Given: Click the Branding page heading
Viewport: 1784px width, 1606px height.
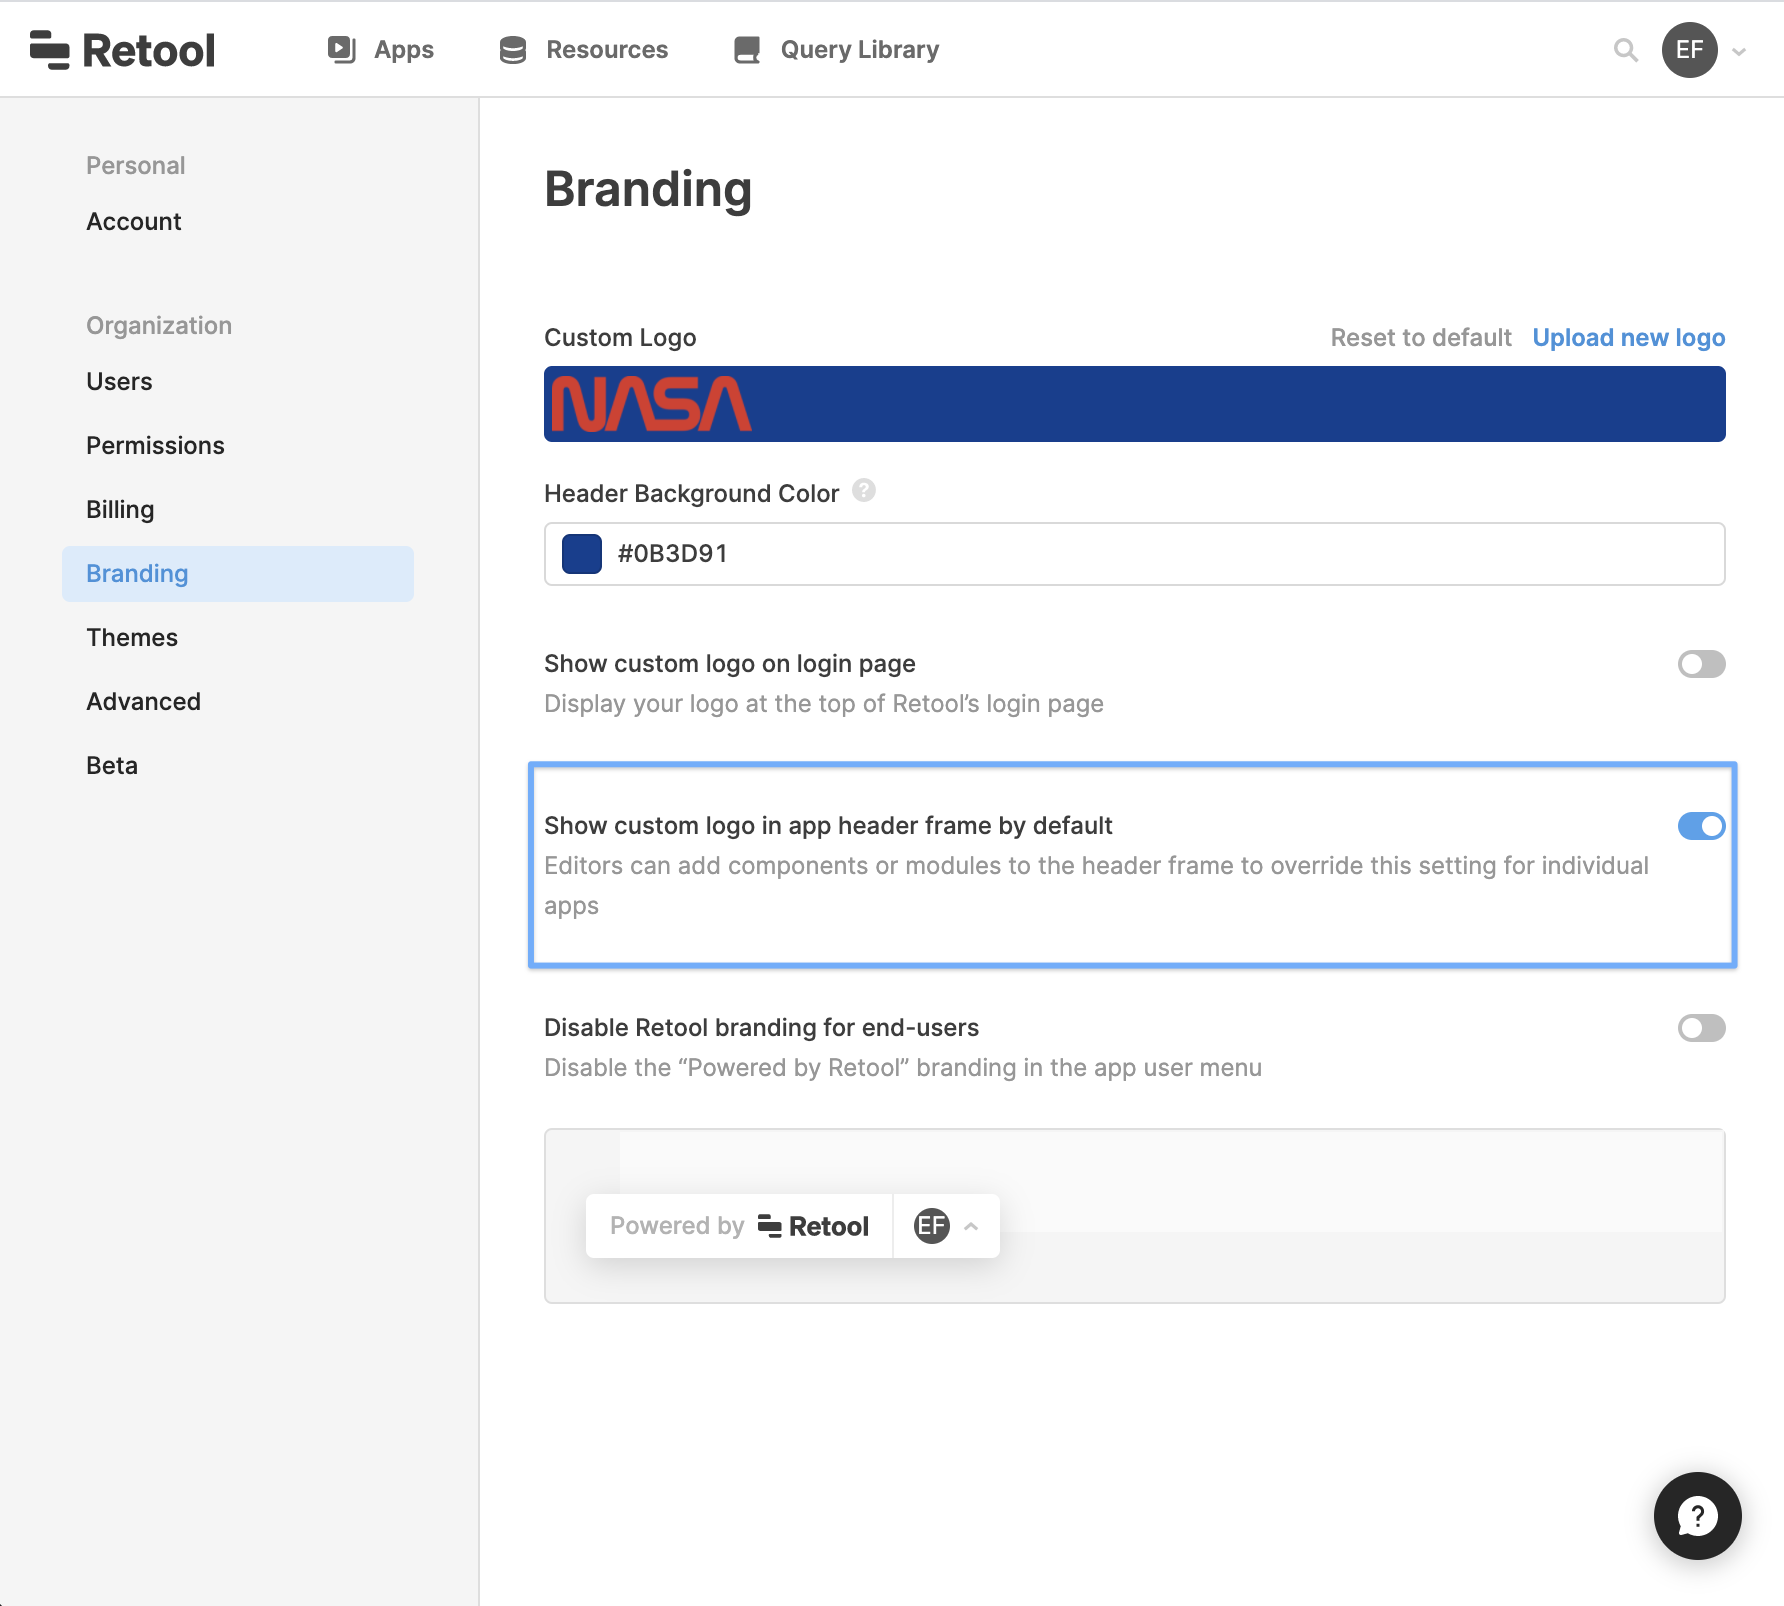Looking at the screenshot, I should point(648,190).
